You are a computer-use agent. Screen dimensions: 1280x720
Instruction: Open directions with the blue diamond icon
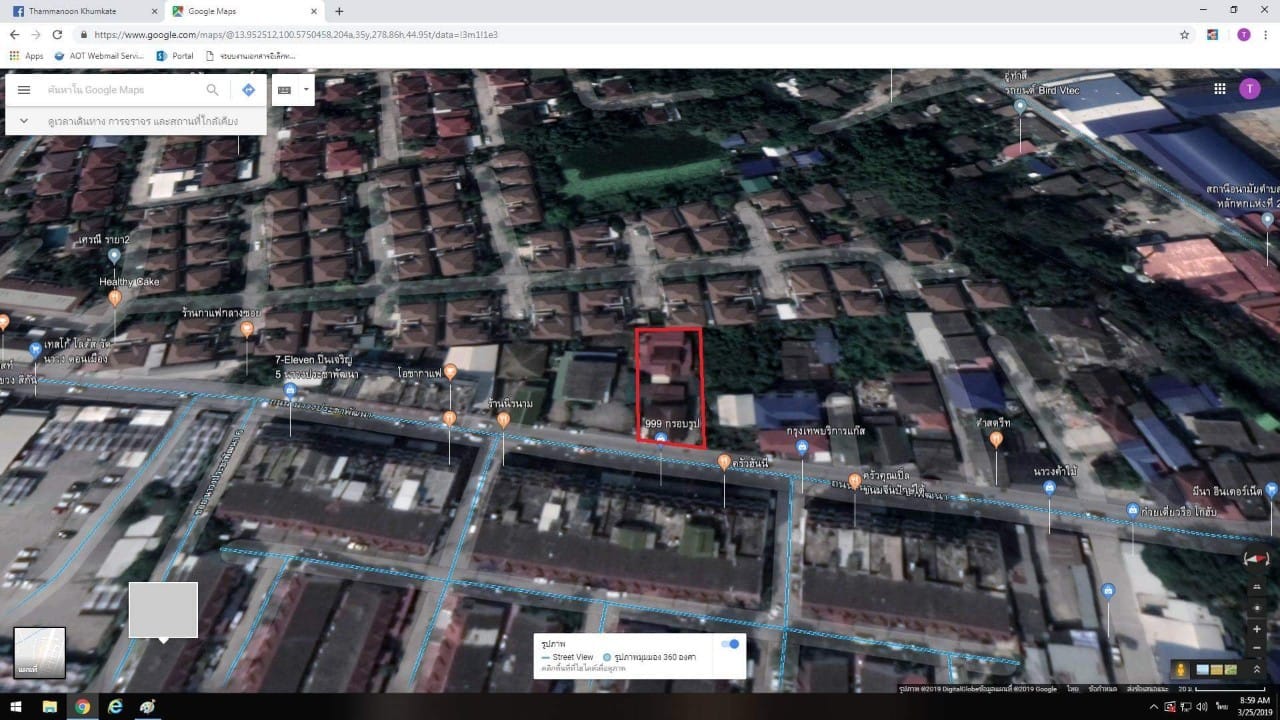tap(248, 90)
